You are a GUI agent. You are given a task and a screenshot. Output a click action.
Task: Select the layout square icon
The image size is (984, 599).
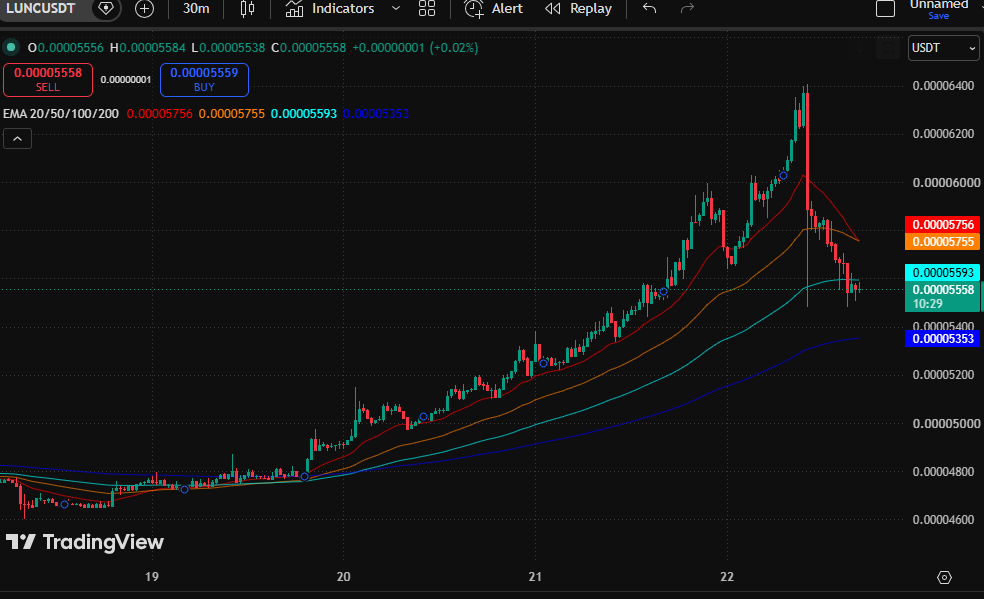[x=885, y=9]
